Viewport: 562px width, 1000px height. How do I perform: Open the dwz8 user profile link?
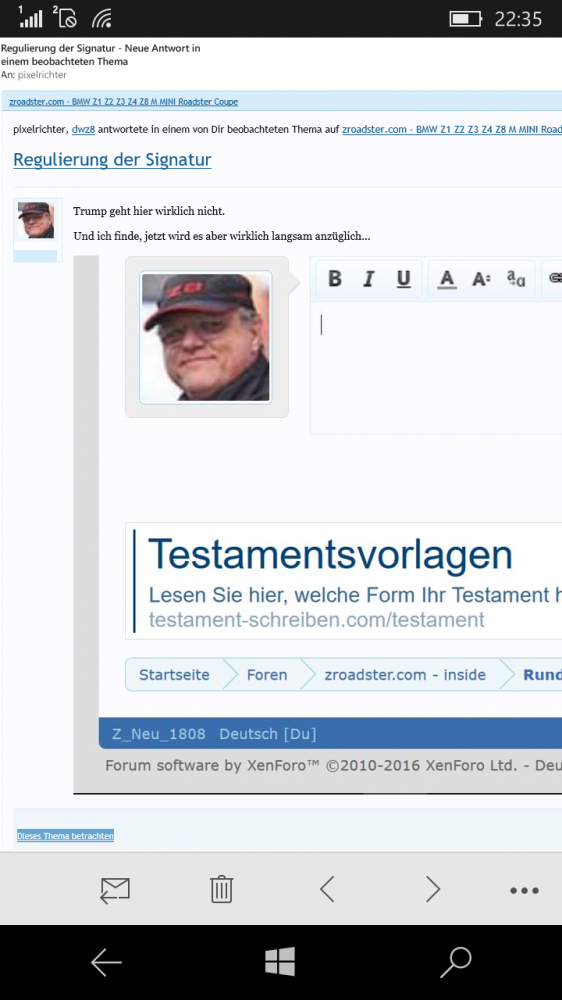click(82, 129)
